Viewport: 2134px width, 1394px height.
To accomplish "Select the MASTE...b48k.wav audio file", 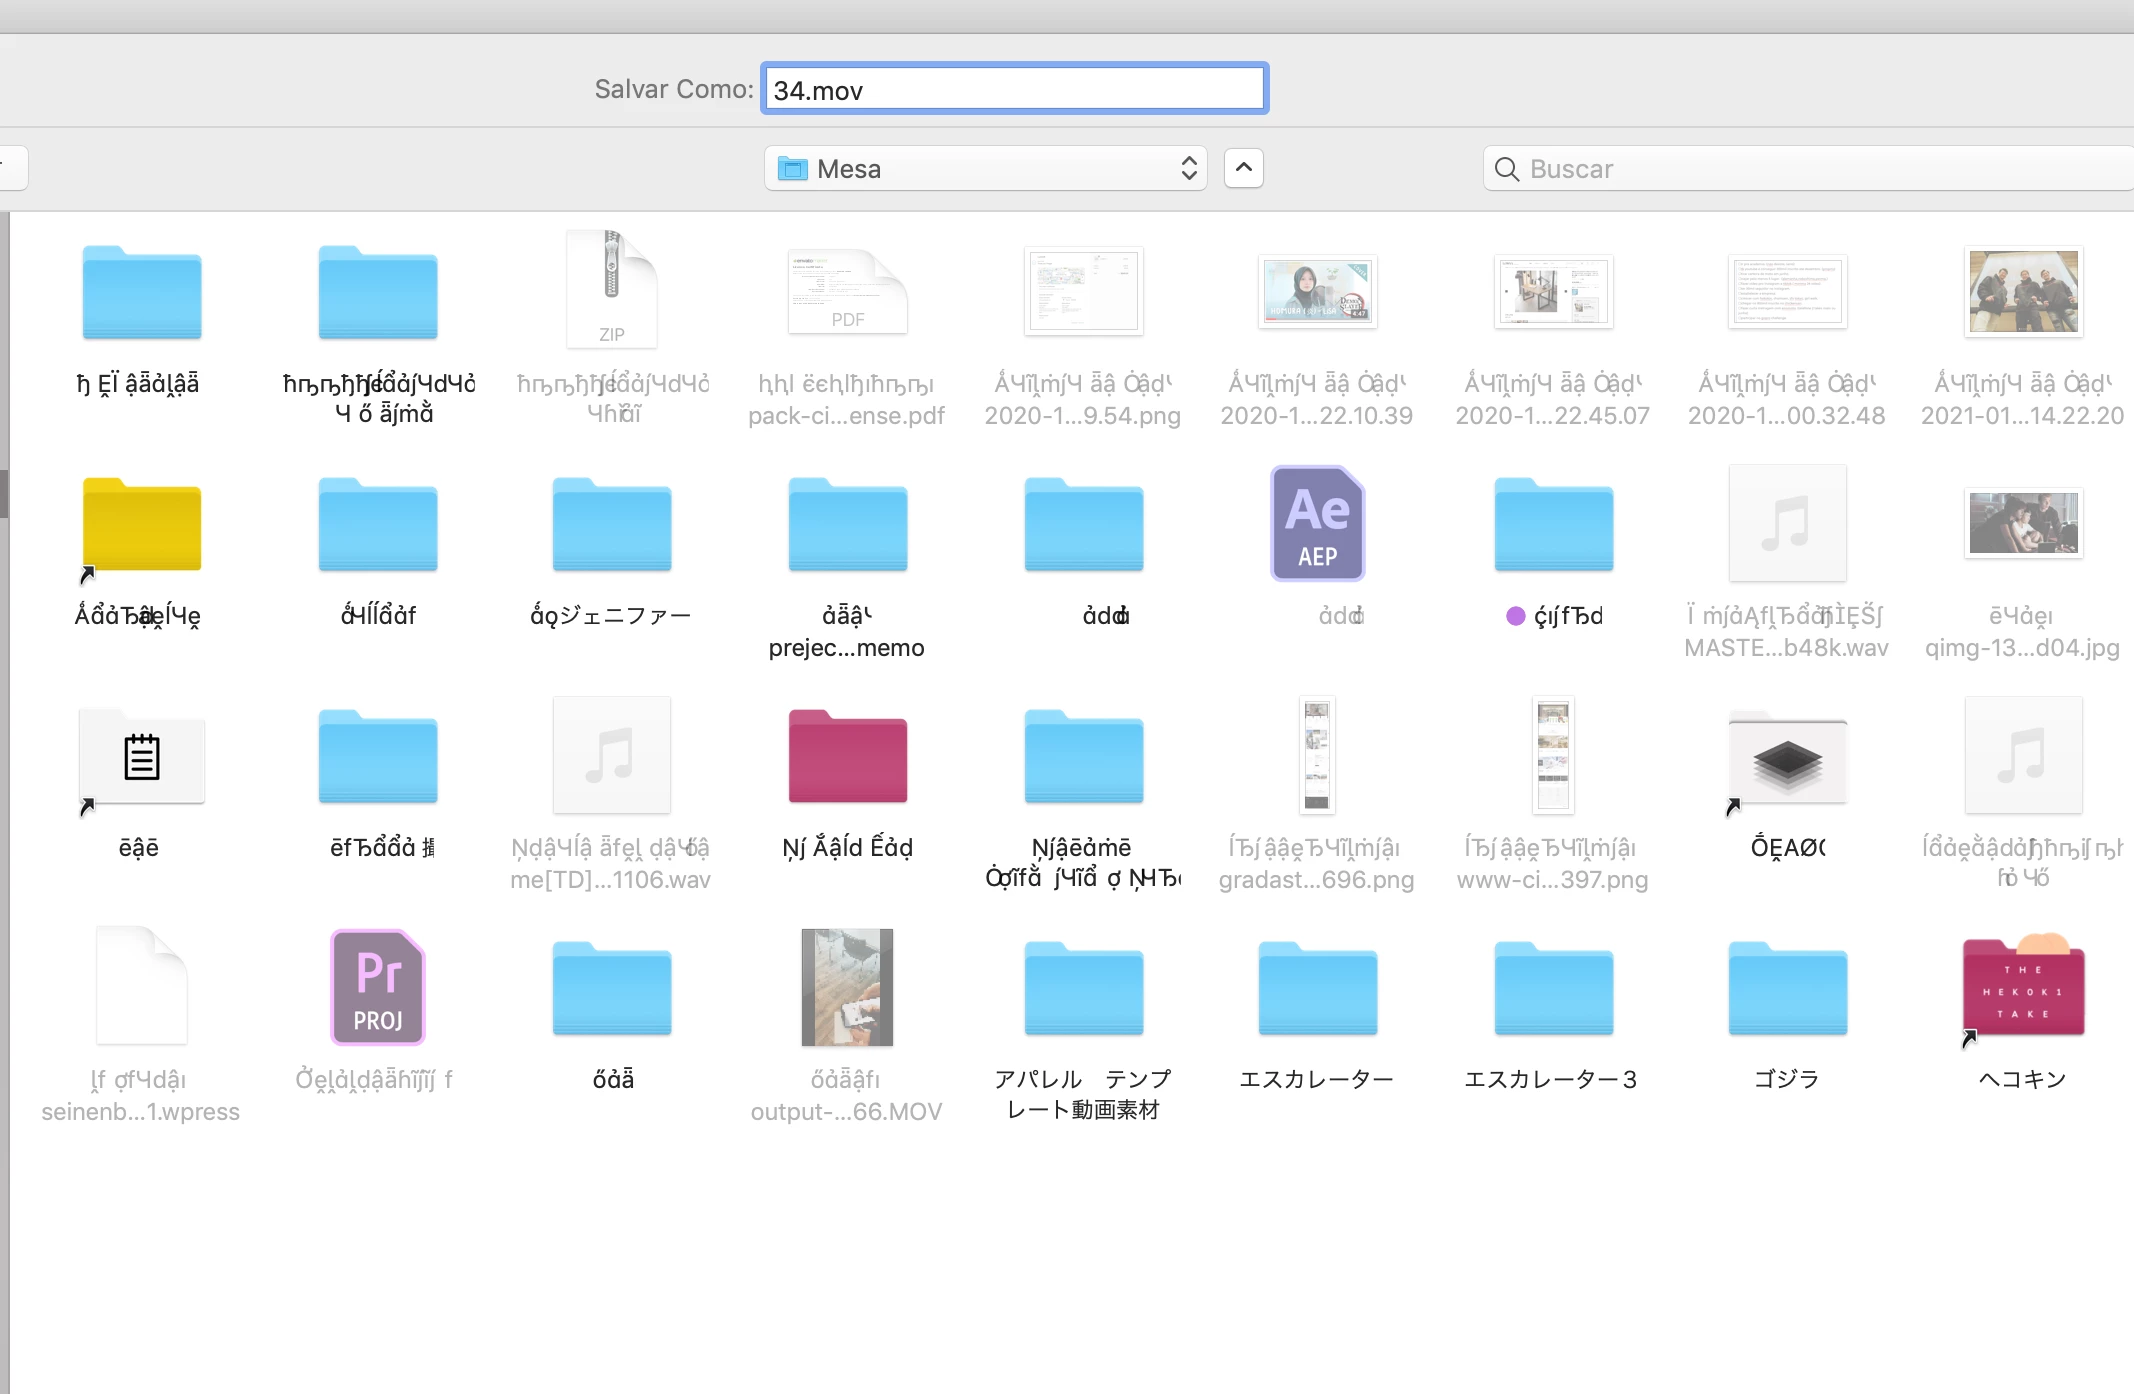I will (x=1787, y=523).
